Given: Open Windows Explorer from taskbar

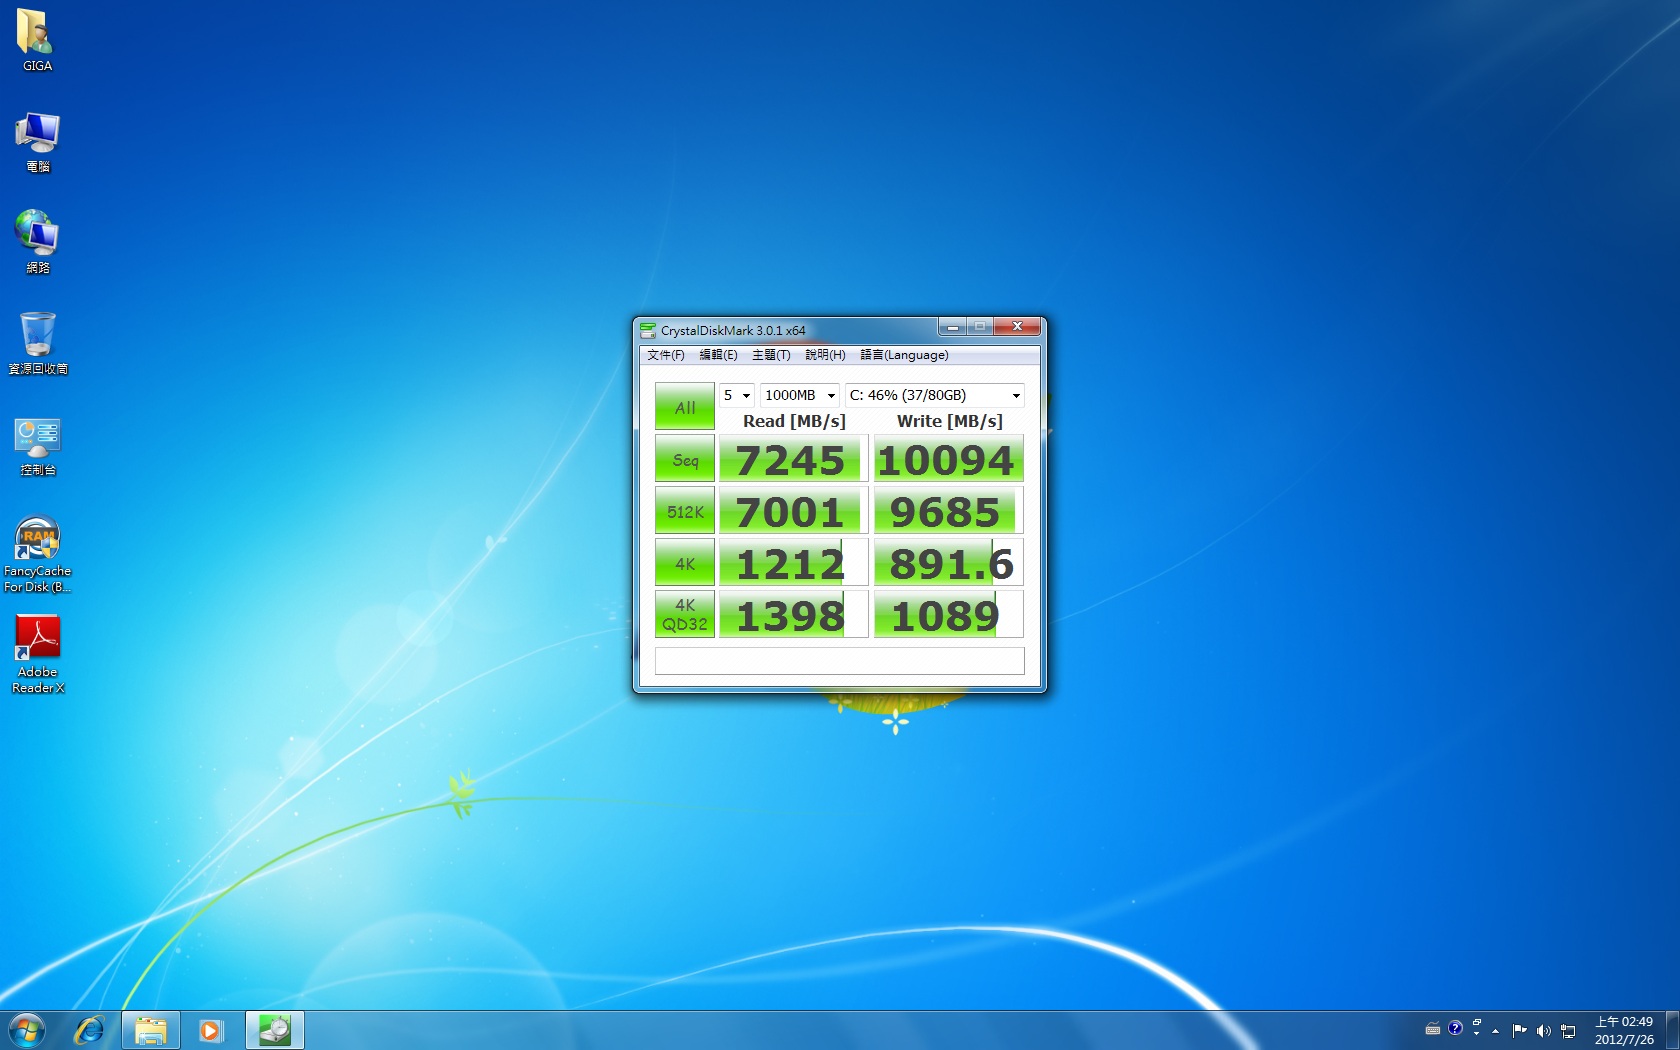Looking at the screenshot, I should [151, 1029].
